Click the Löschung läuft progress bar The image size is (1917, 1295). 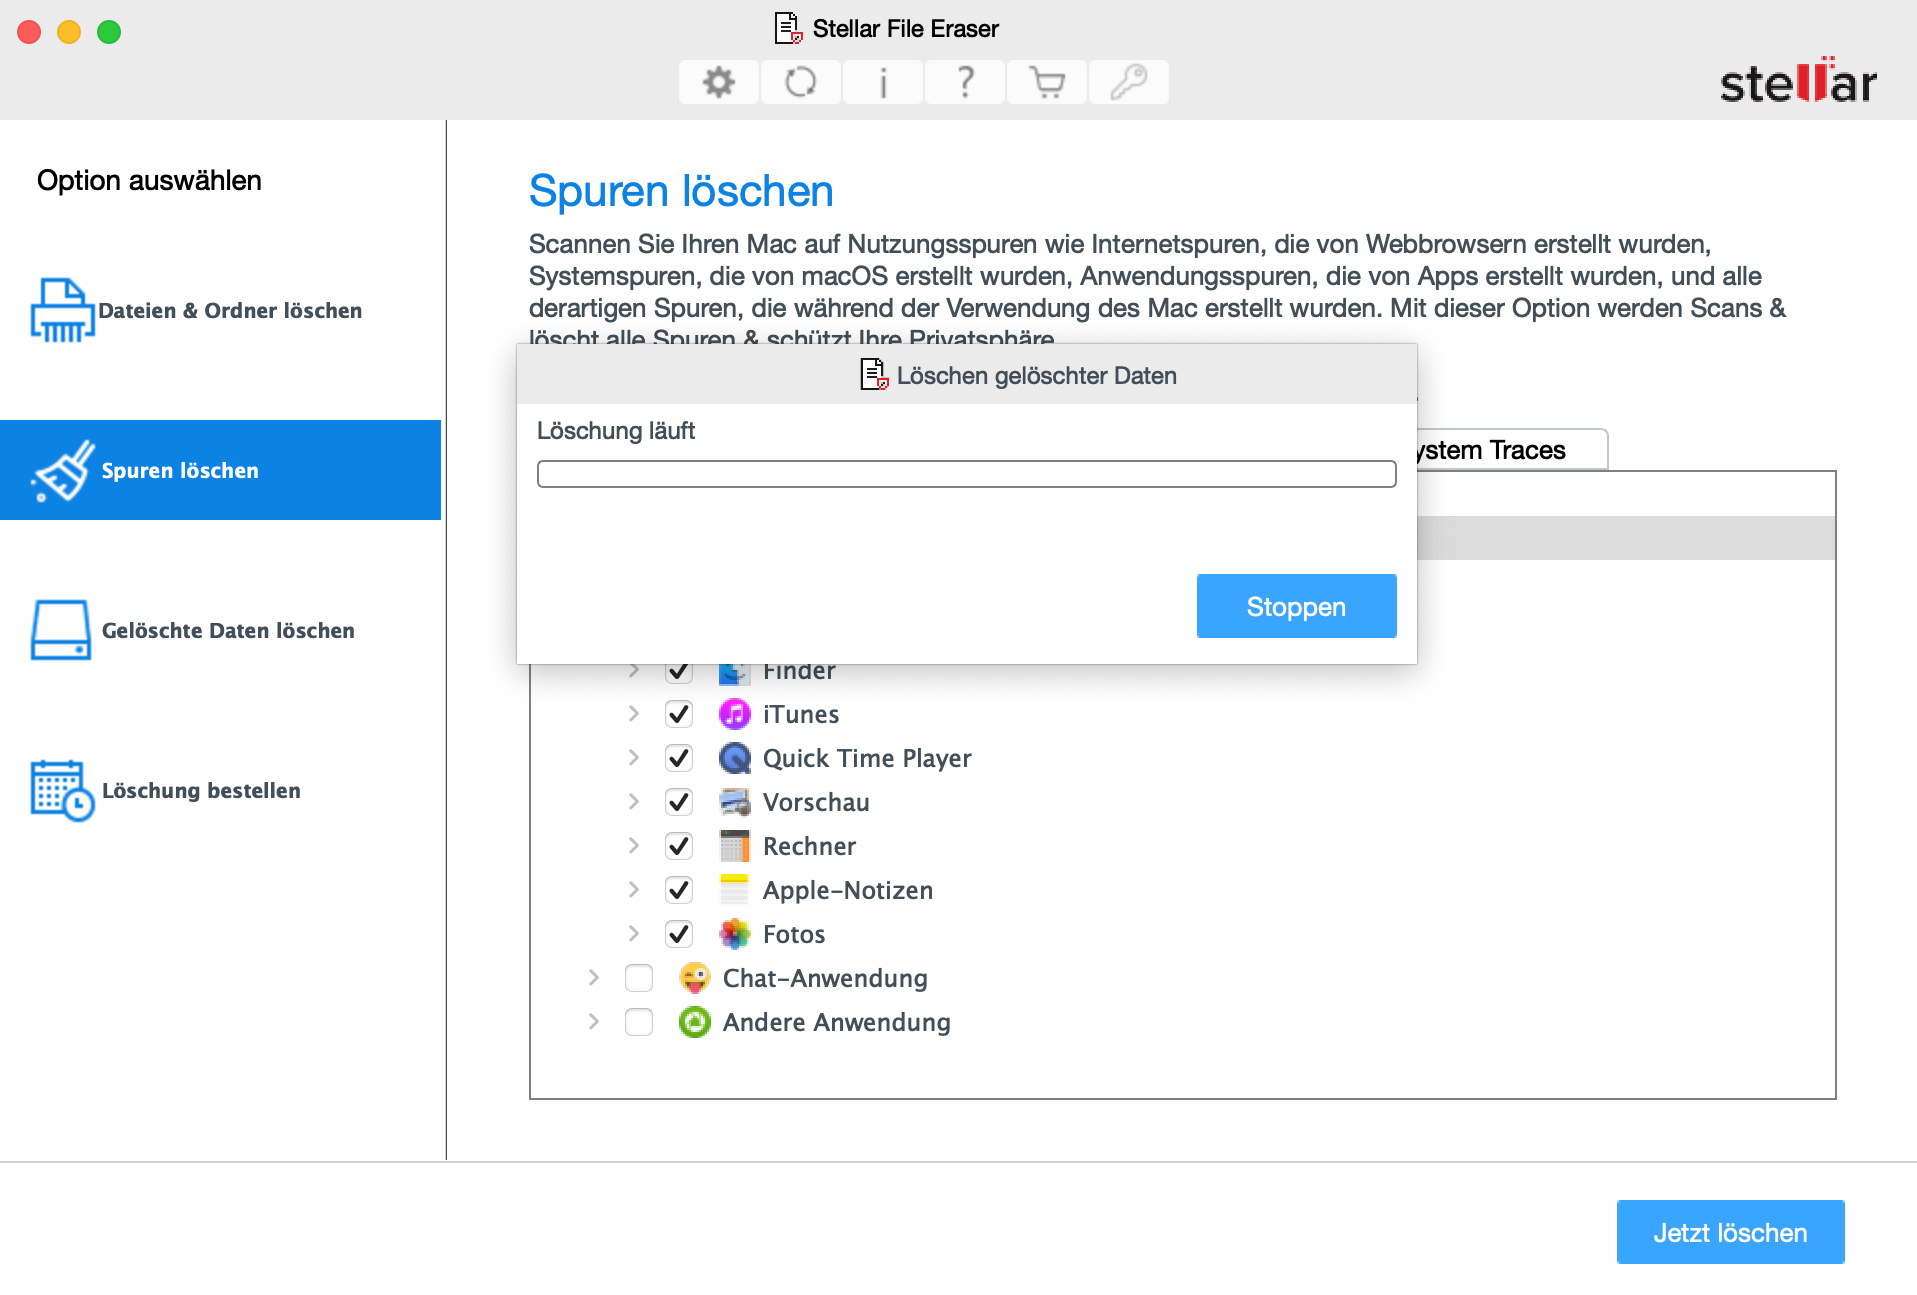(966, 474)
